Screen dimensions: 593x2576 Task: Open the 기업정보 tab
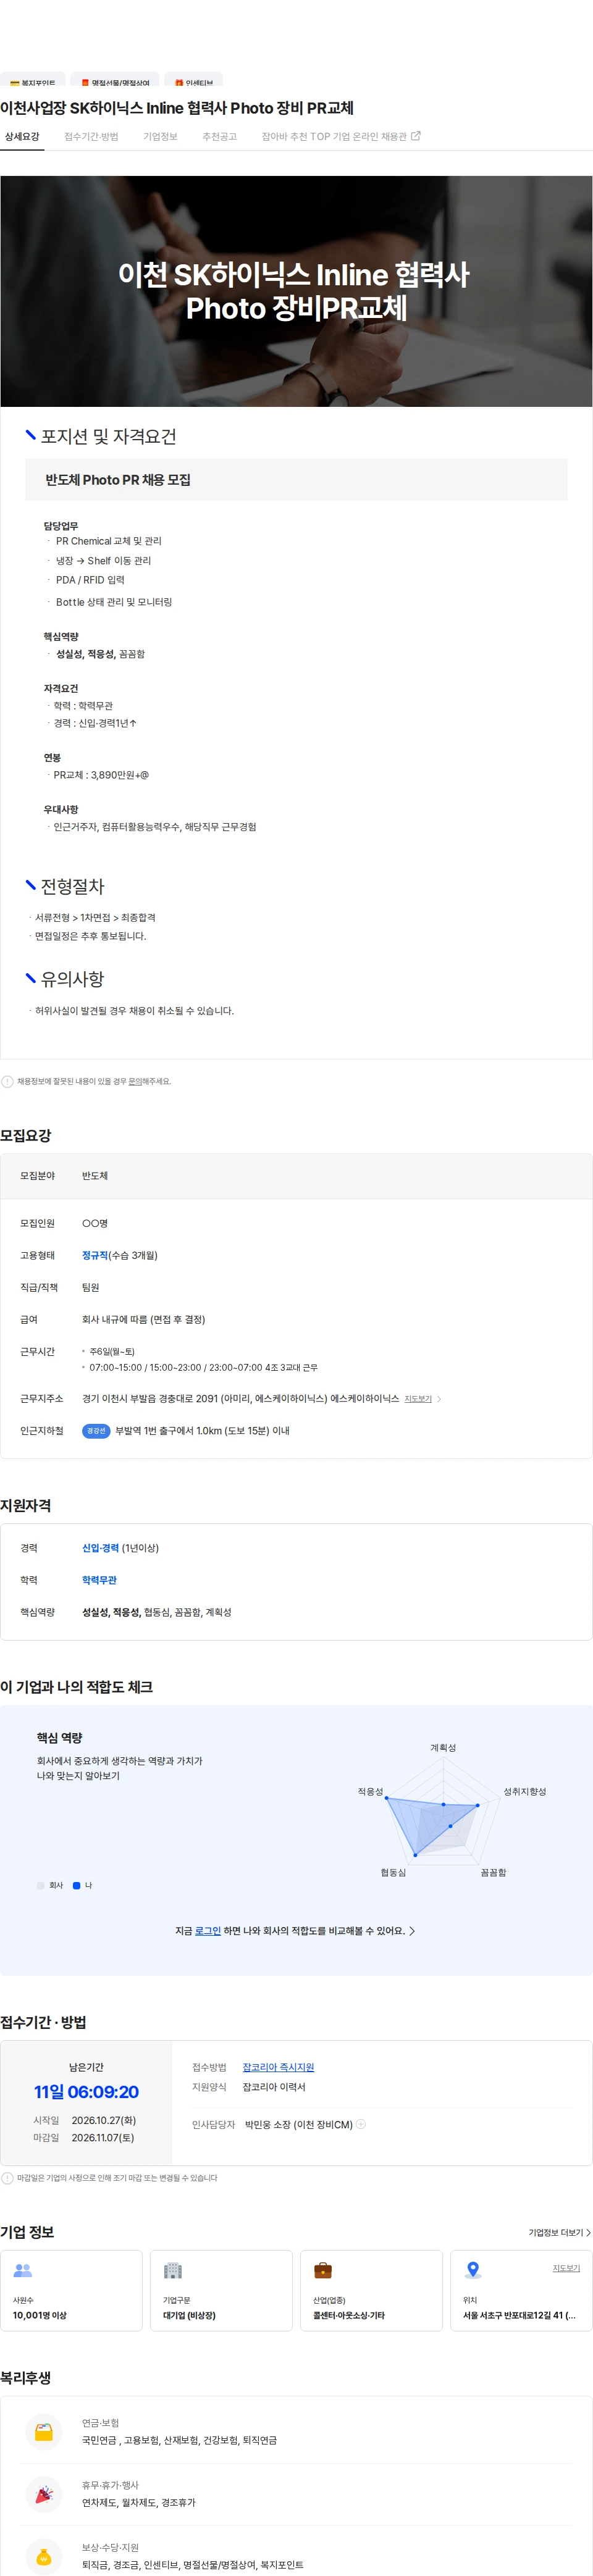[160, 137]
